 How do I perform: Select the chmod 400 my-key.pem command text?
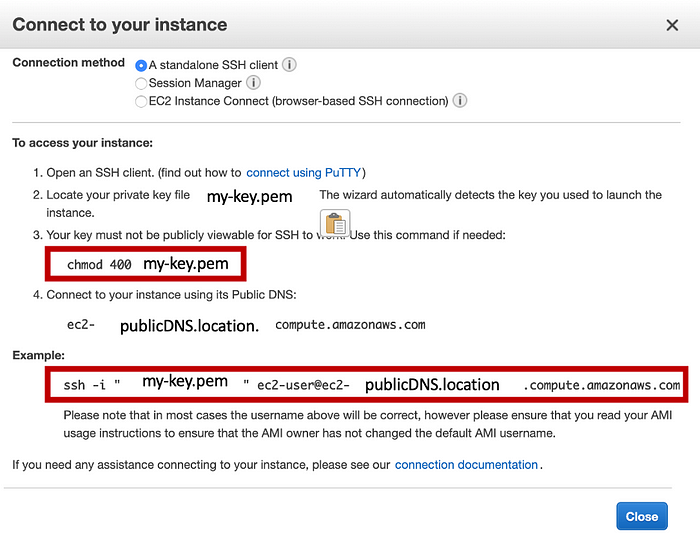point(148,264)
